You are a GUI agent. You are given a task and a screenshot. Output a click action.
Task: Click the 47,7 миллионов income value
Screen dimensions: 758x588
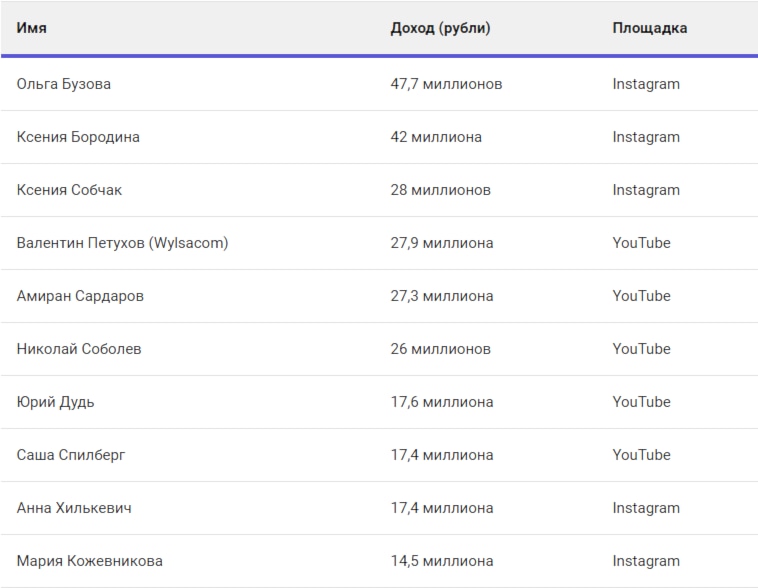click(446, 84)
